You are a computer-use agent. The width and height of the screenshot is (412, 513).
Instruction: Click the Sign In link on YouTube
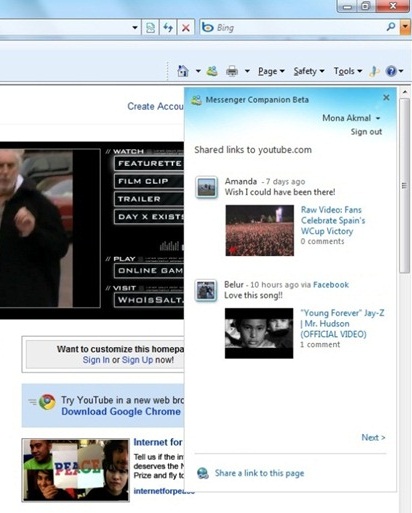[96, 360]
